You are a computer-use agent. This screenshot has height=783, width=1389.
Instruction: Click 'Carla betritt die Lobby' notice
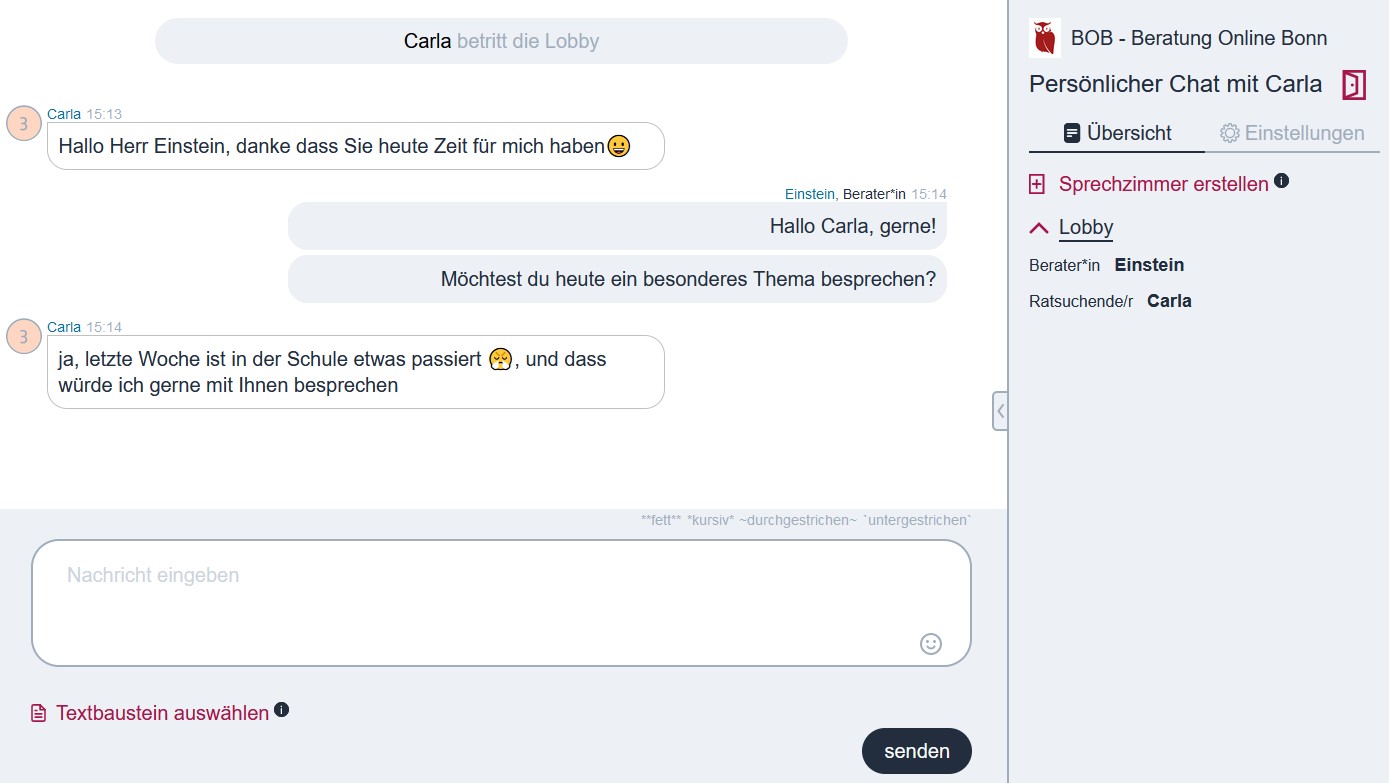coord(501,41)
